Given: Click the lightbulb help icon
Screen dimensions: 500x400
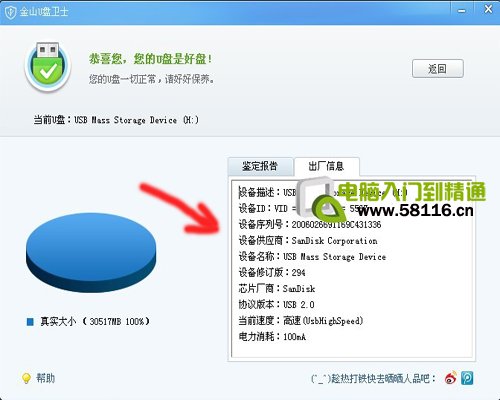Looking at the screenshot, I should coord(26,378).
